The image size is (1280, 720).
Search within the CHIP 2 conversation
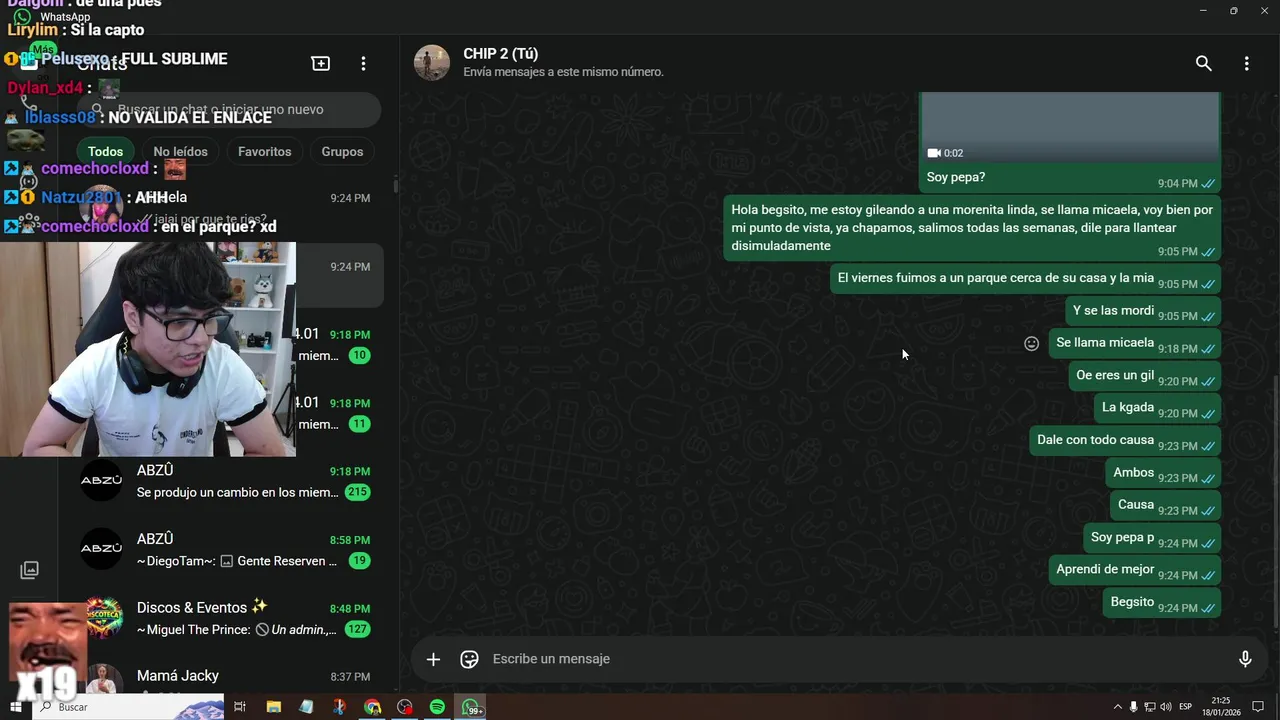[1204, 63]
